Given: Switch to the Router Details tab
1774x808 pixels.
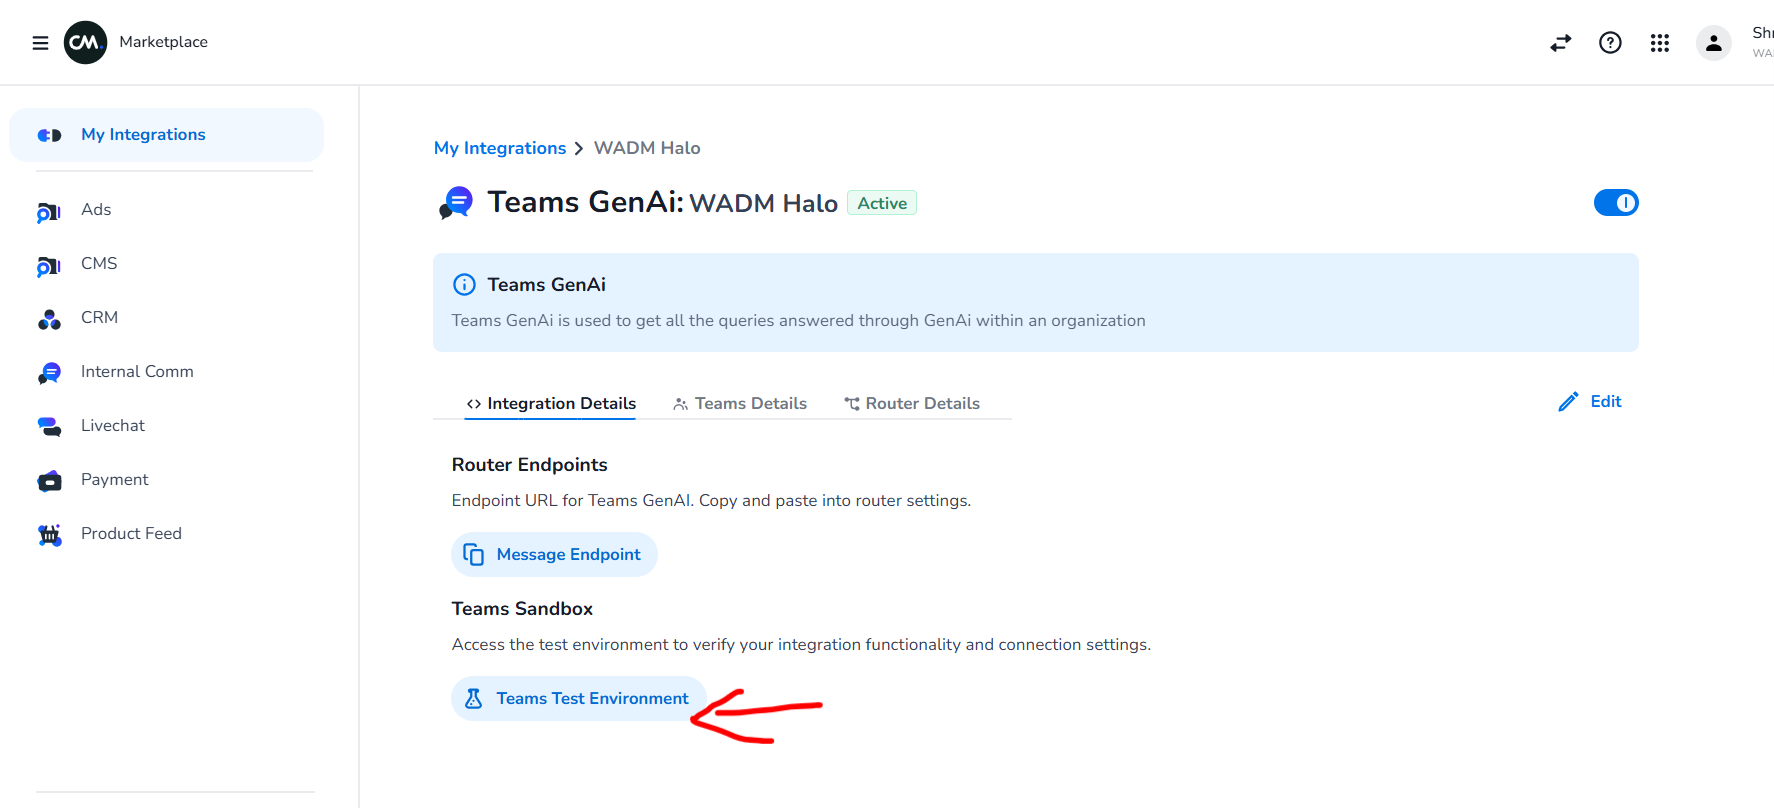Looking at the screenshot, I should pyautogui.click(x=912, y=404).
